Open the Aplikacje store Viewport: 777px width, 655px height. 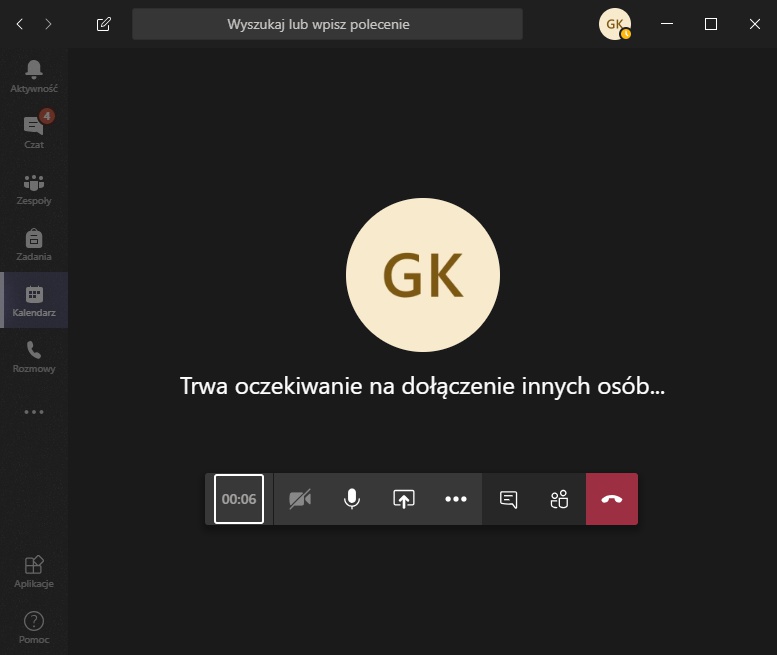(x=34, y=572)
